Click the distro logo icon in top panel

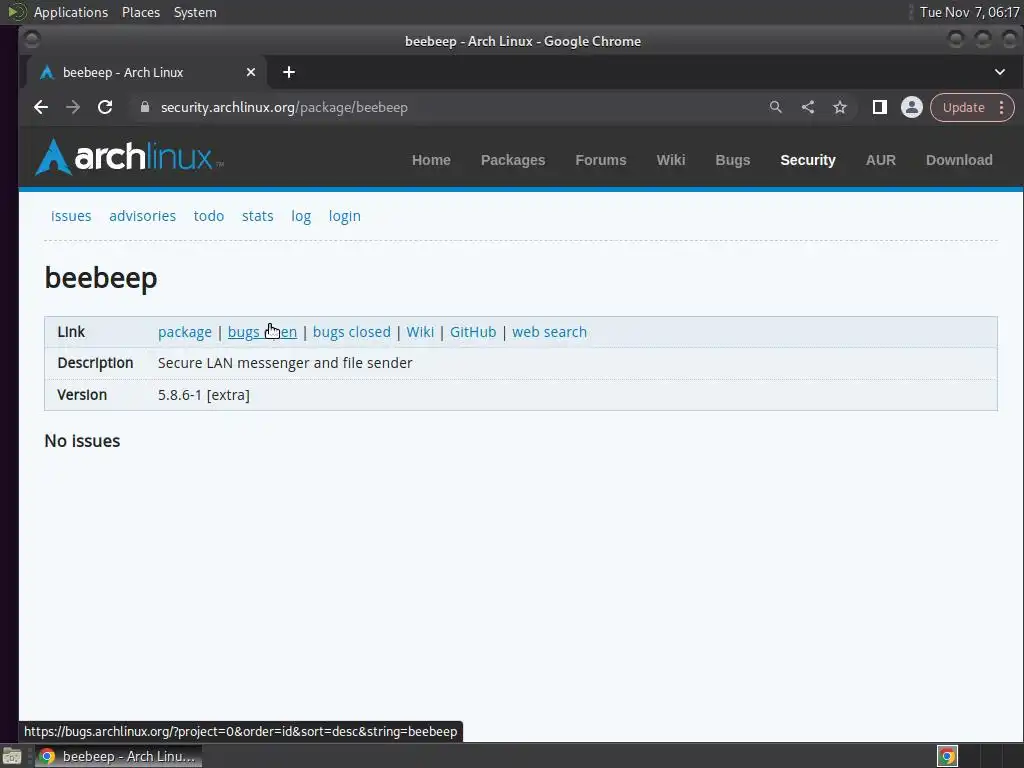tap(16, 12)
